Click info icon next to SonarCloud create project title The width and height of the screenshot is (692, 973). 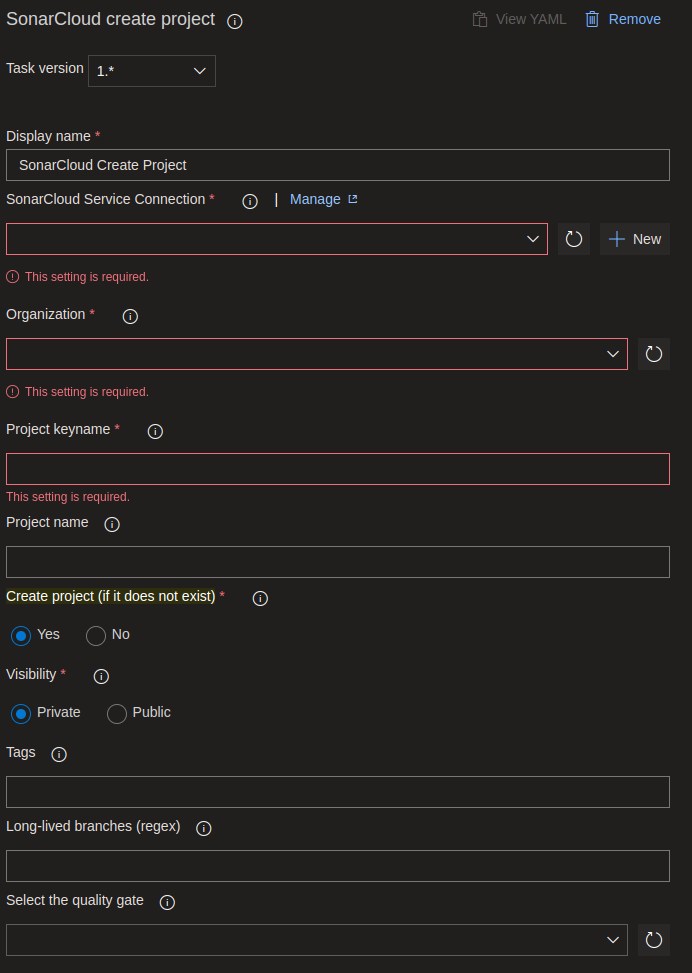[235, 22]
